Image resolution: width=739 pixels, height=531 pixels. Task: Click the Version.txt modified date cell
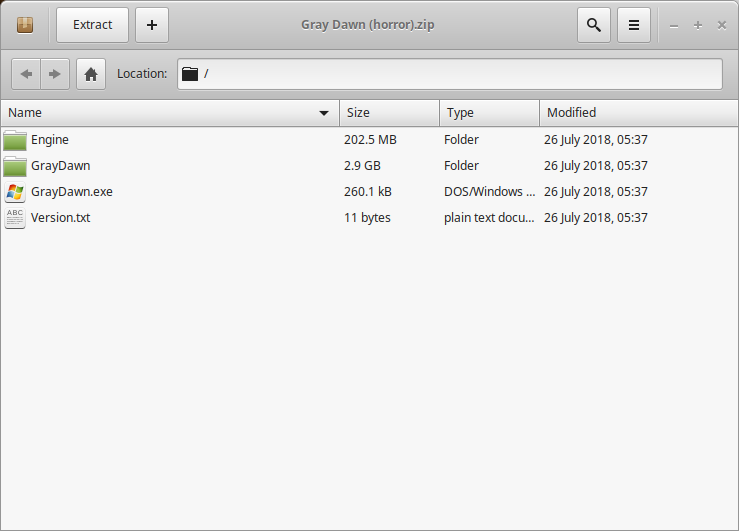tap(596, 218)
